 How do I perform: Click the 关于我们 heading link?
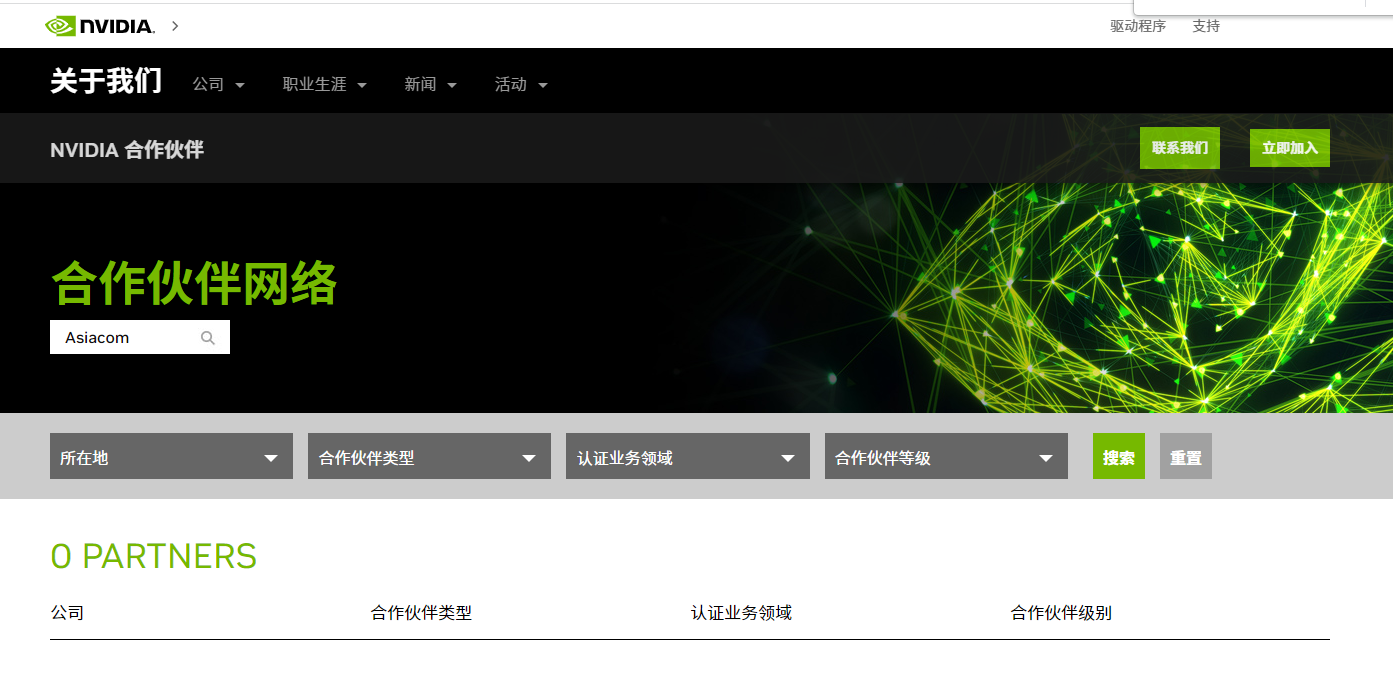click(x=106, y=82)
